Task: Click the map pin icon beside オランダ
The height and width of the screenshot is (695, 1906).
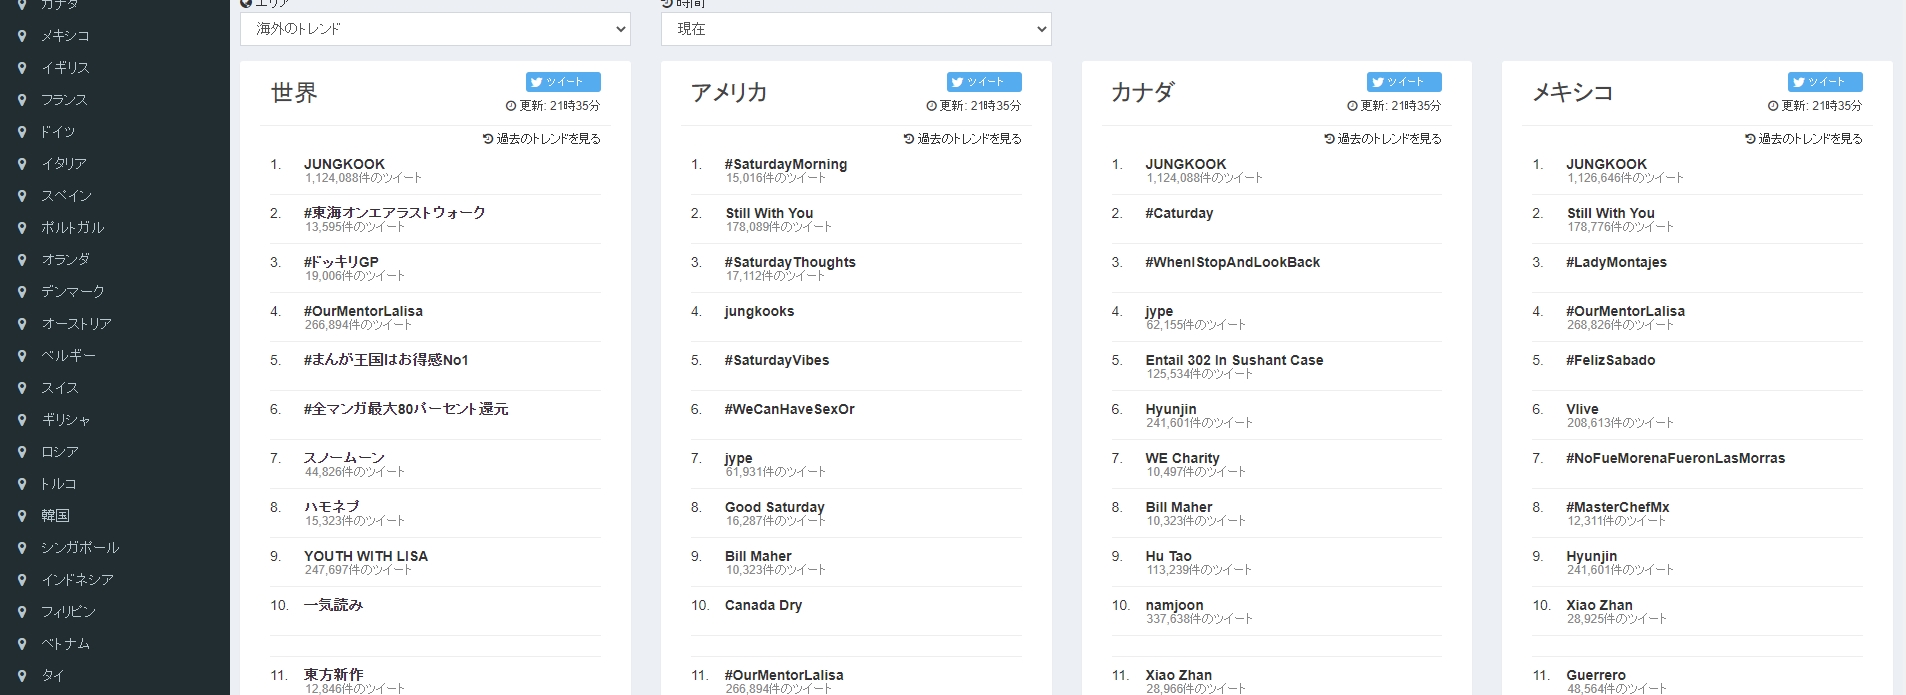Action: (22, 260)
